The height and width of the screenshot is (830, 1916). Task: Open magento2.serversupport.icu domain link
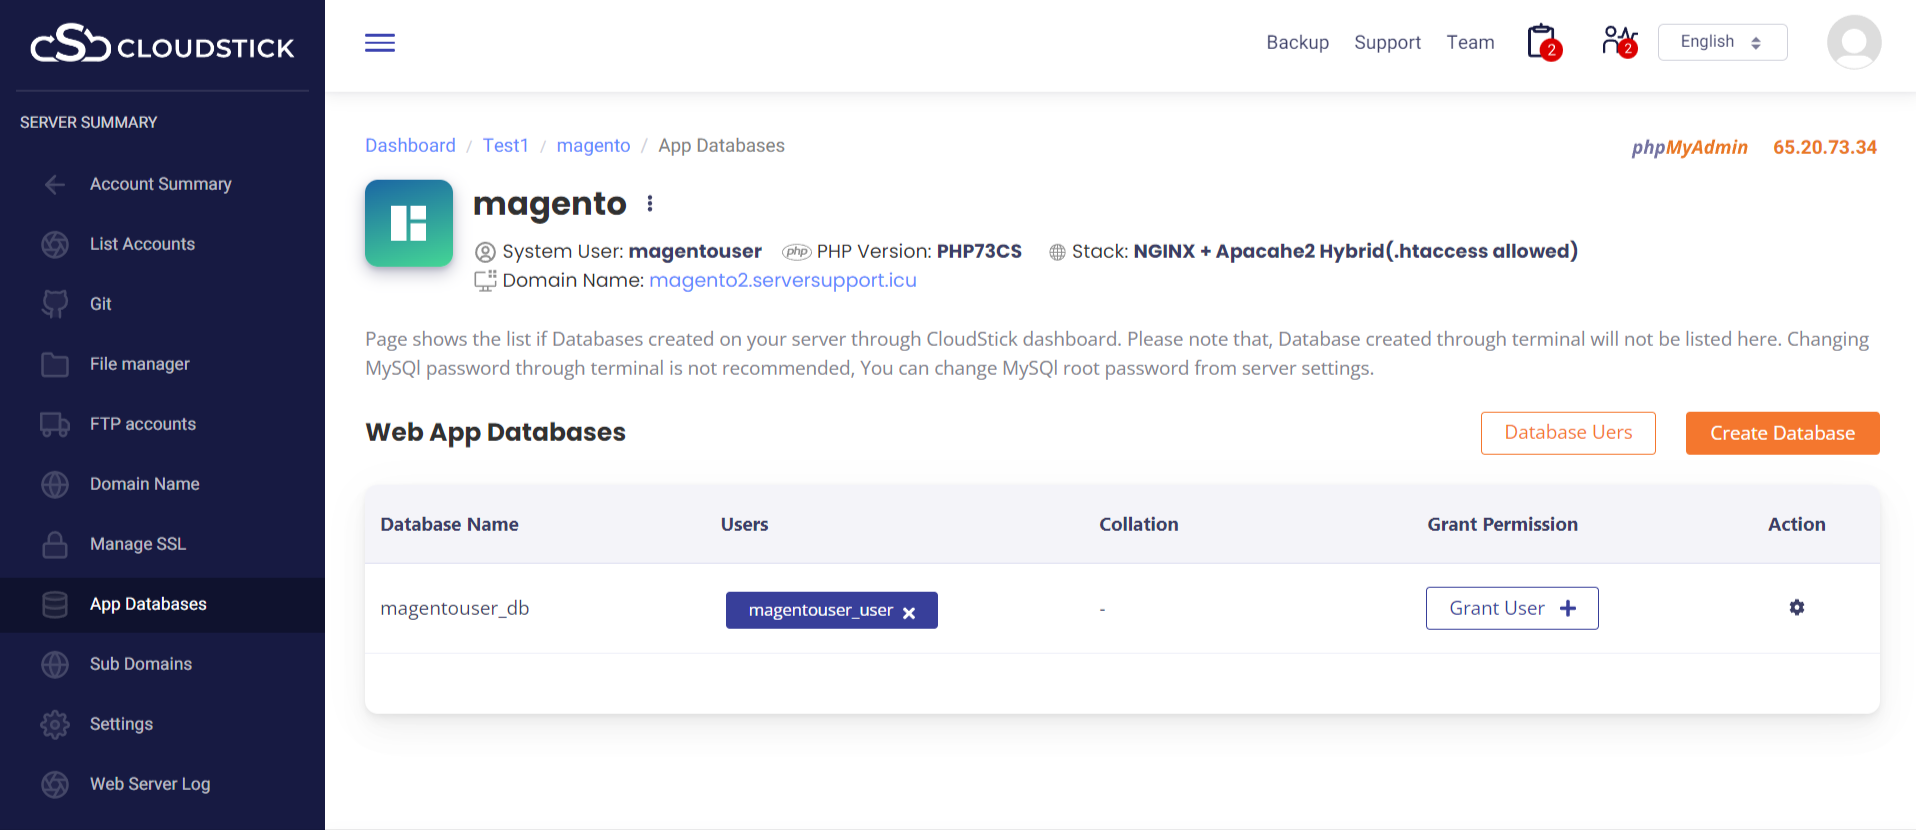pyautogui.click(x=782, y=281)
